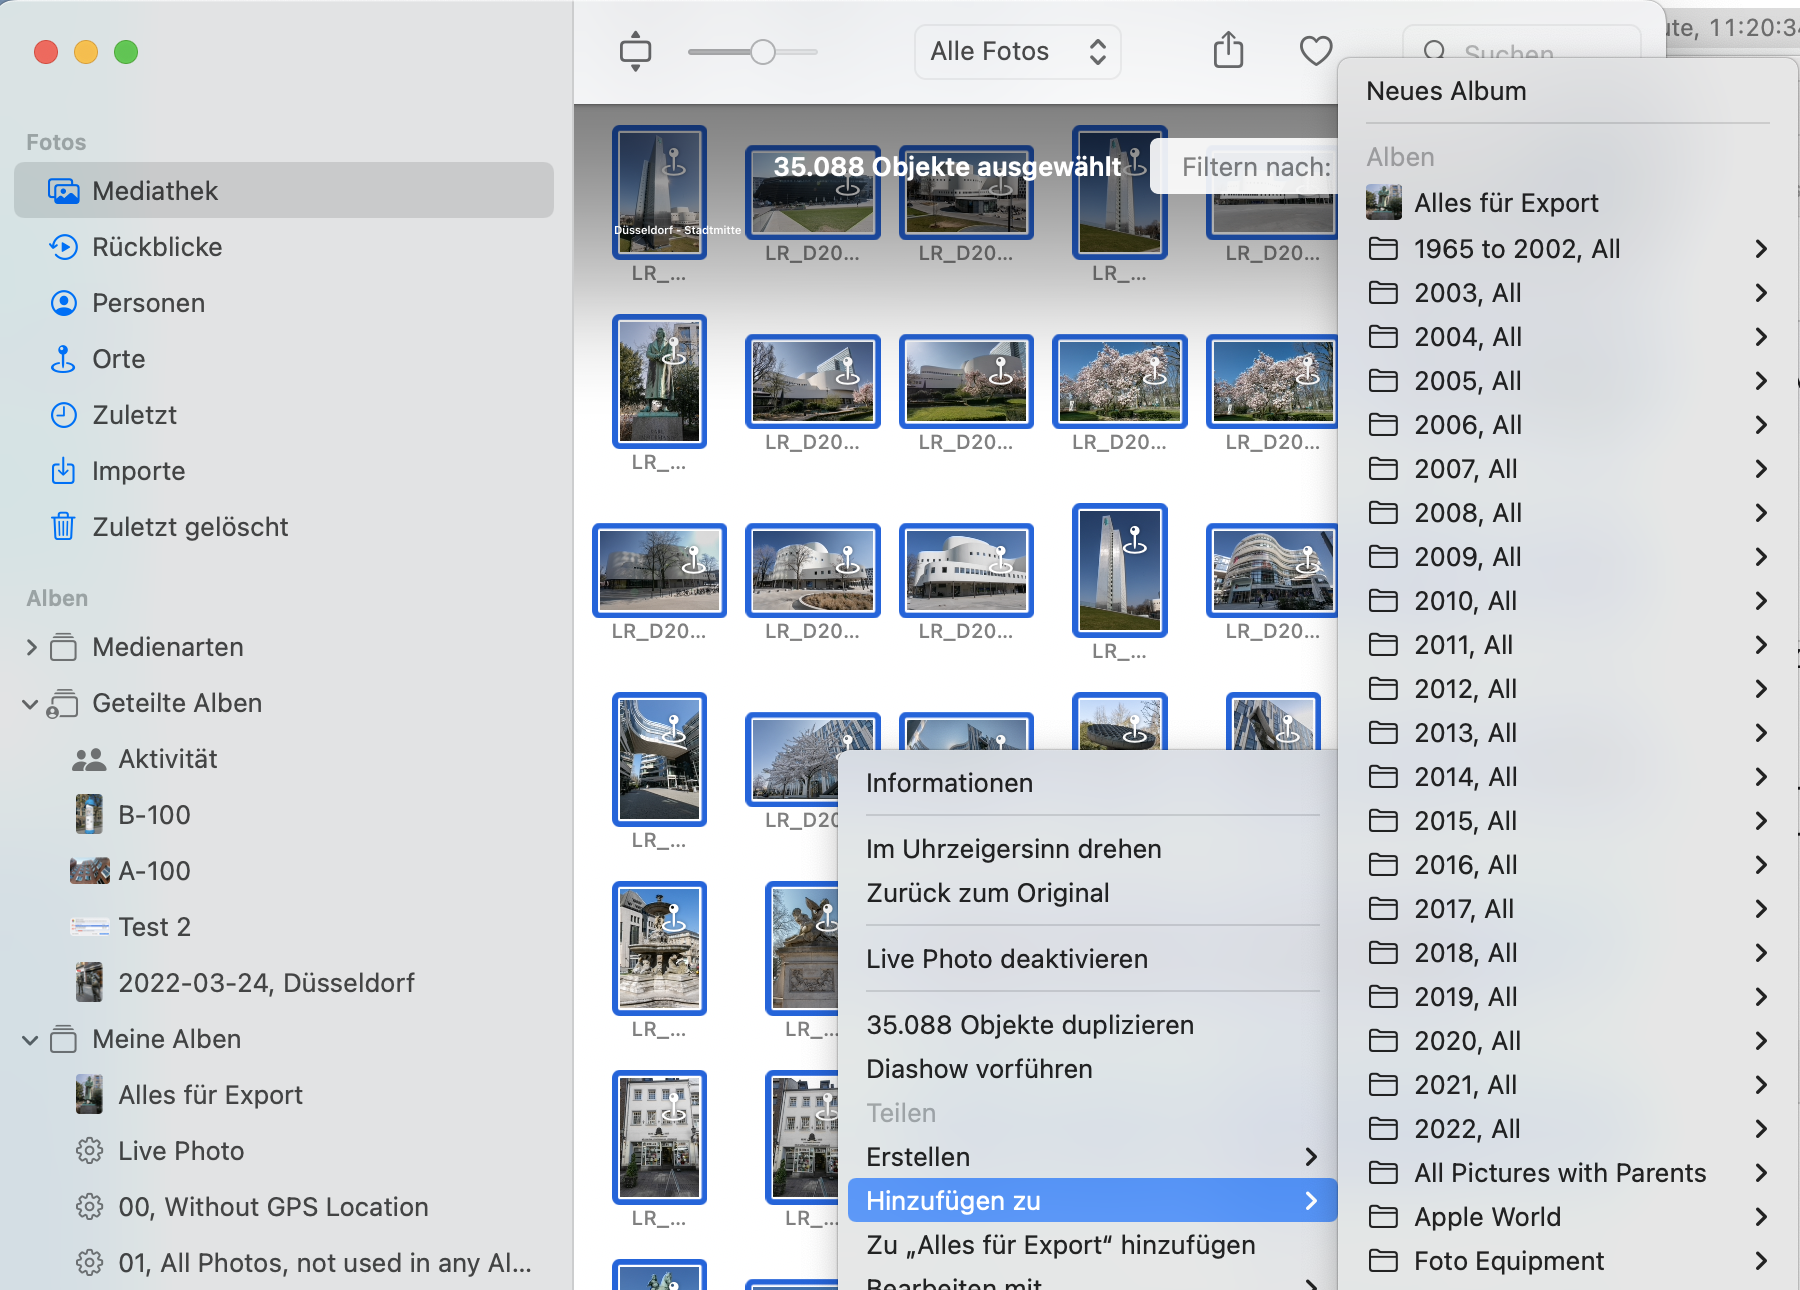Screen dimensions: 1800x1290
Task: Open the Live Photo smart album
Action: pyautogui.click(x=181, y=1151)
